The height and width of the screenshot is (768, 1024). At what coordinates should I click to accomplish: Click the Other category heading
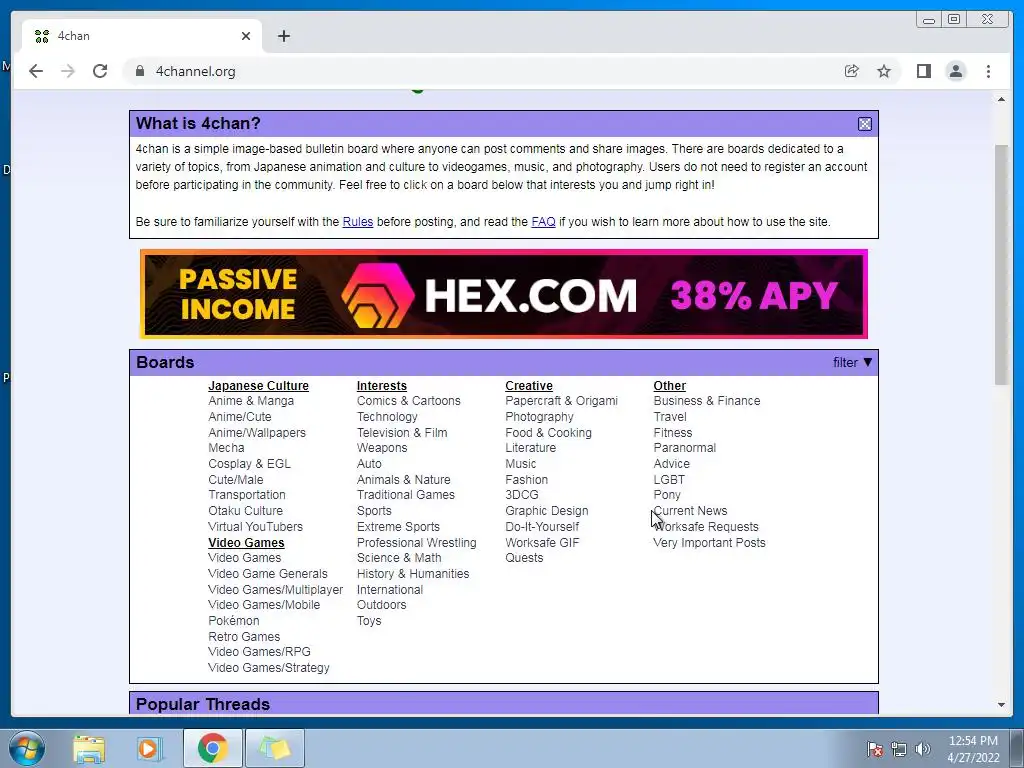pyautogui.click(x=669, y=386)
